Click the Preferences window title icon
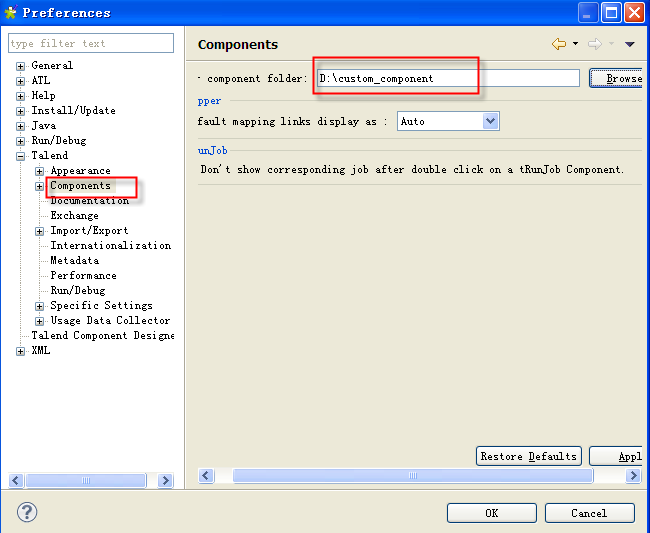 tap(11, 12)
